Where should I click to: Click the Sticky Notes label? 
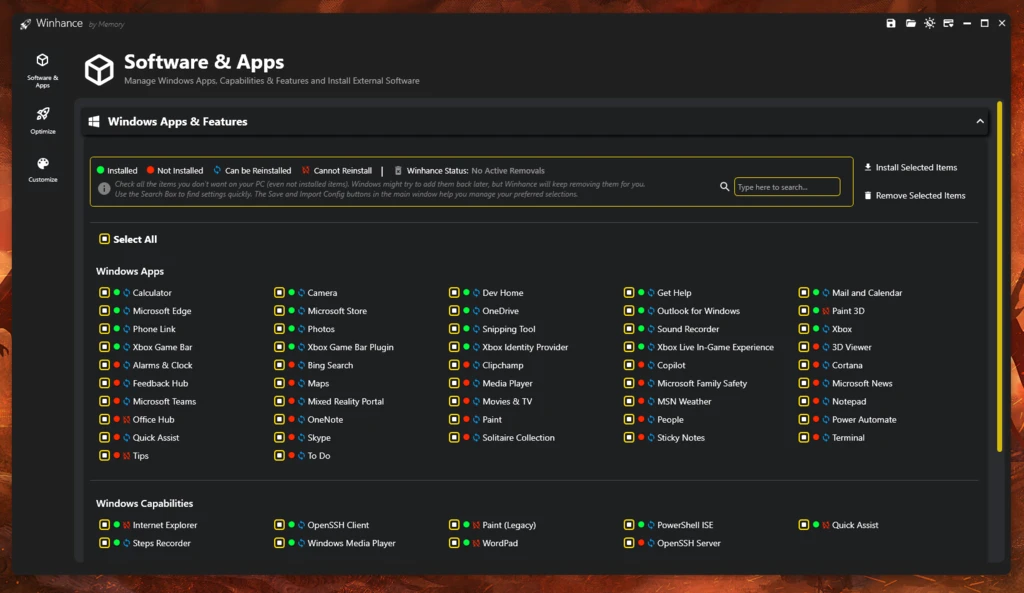tap(680, 438)
